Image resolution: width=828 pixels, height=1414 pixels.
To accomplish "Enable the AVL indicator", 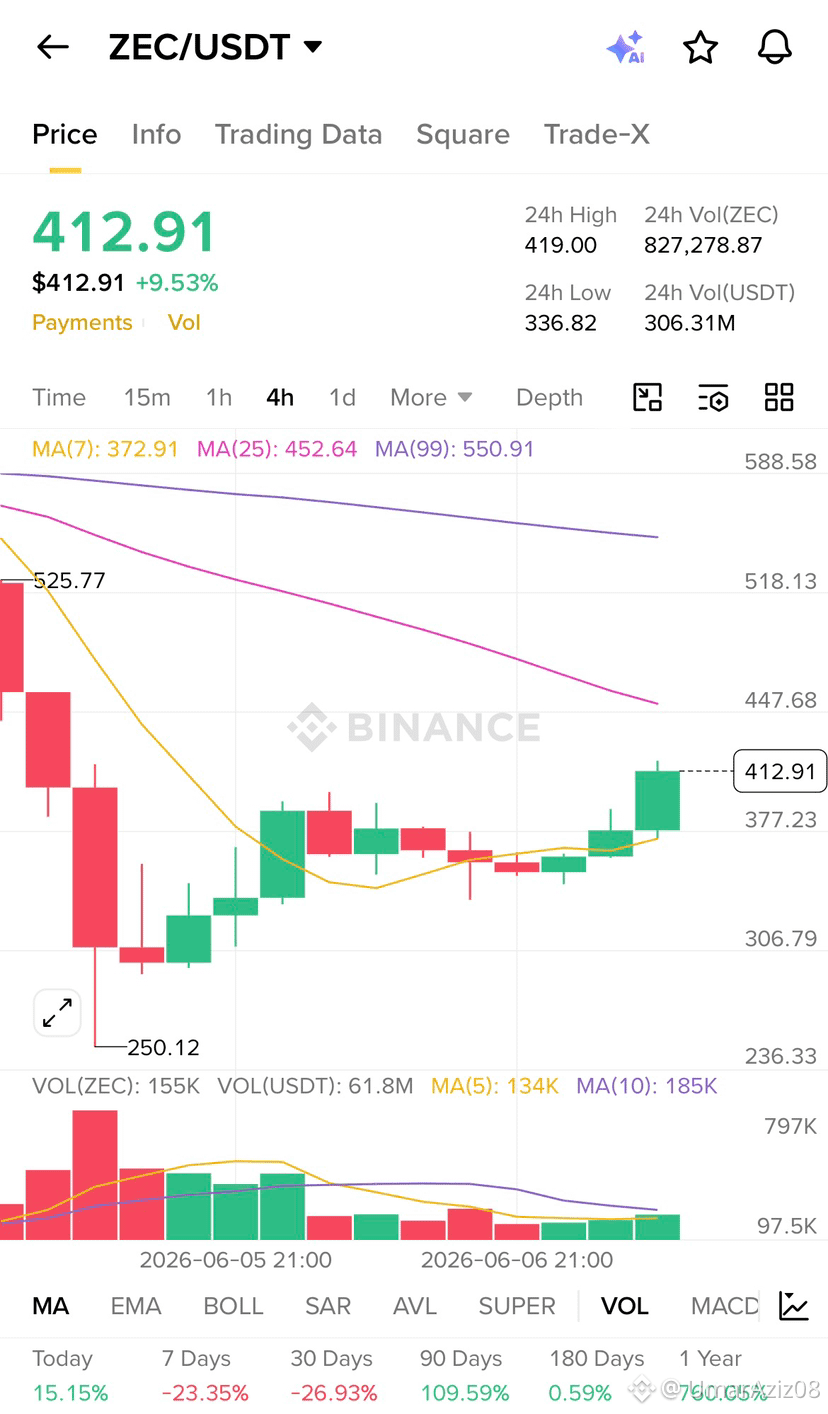I will (415, 1306).
